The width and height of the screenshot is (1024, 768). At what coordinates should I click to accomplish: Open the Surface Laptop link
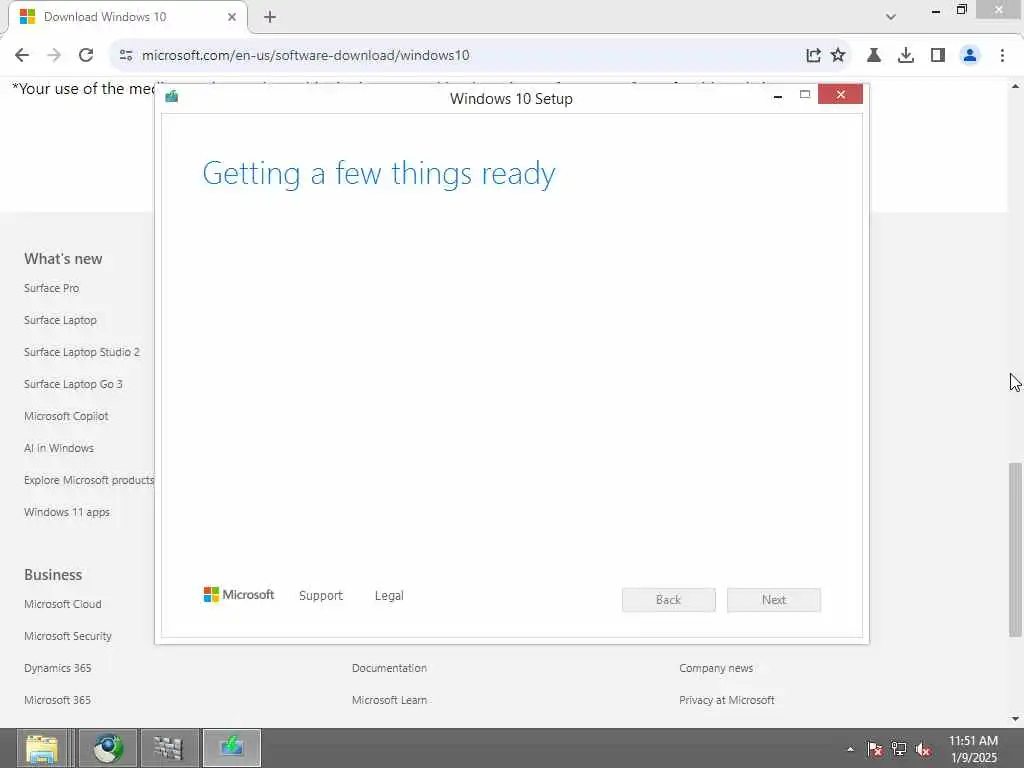pos(60,320)
